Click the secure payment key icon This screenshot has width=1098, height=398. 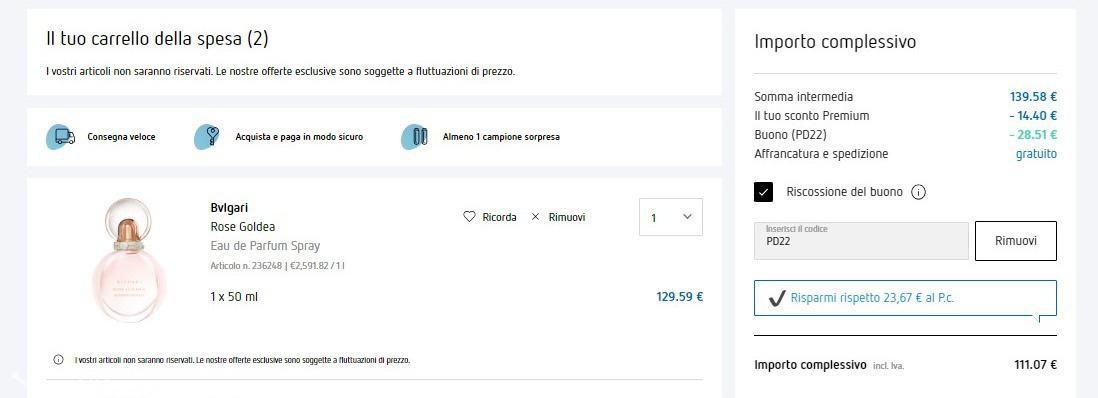pyautogui.click(x=207, y=137)
